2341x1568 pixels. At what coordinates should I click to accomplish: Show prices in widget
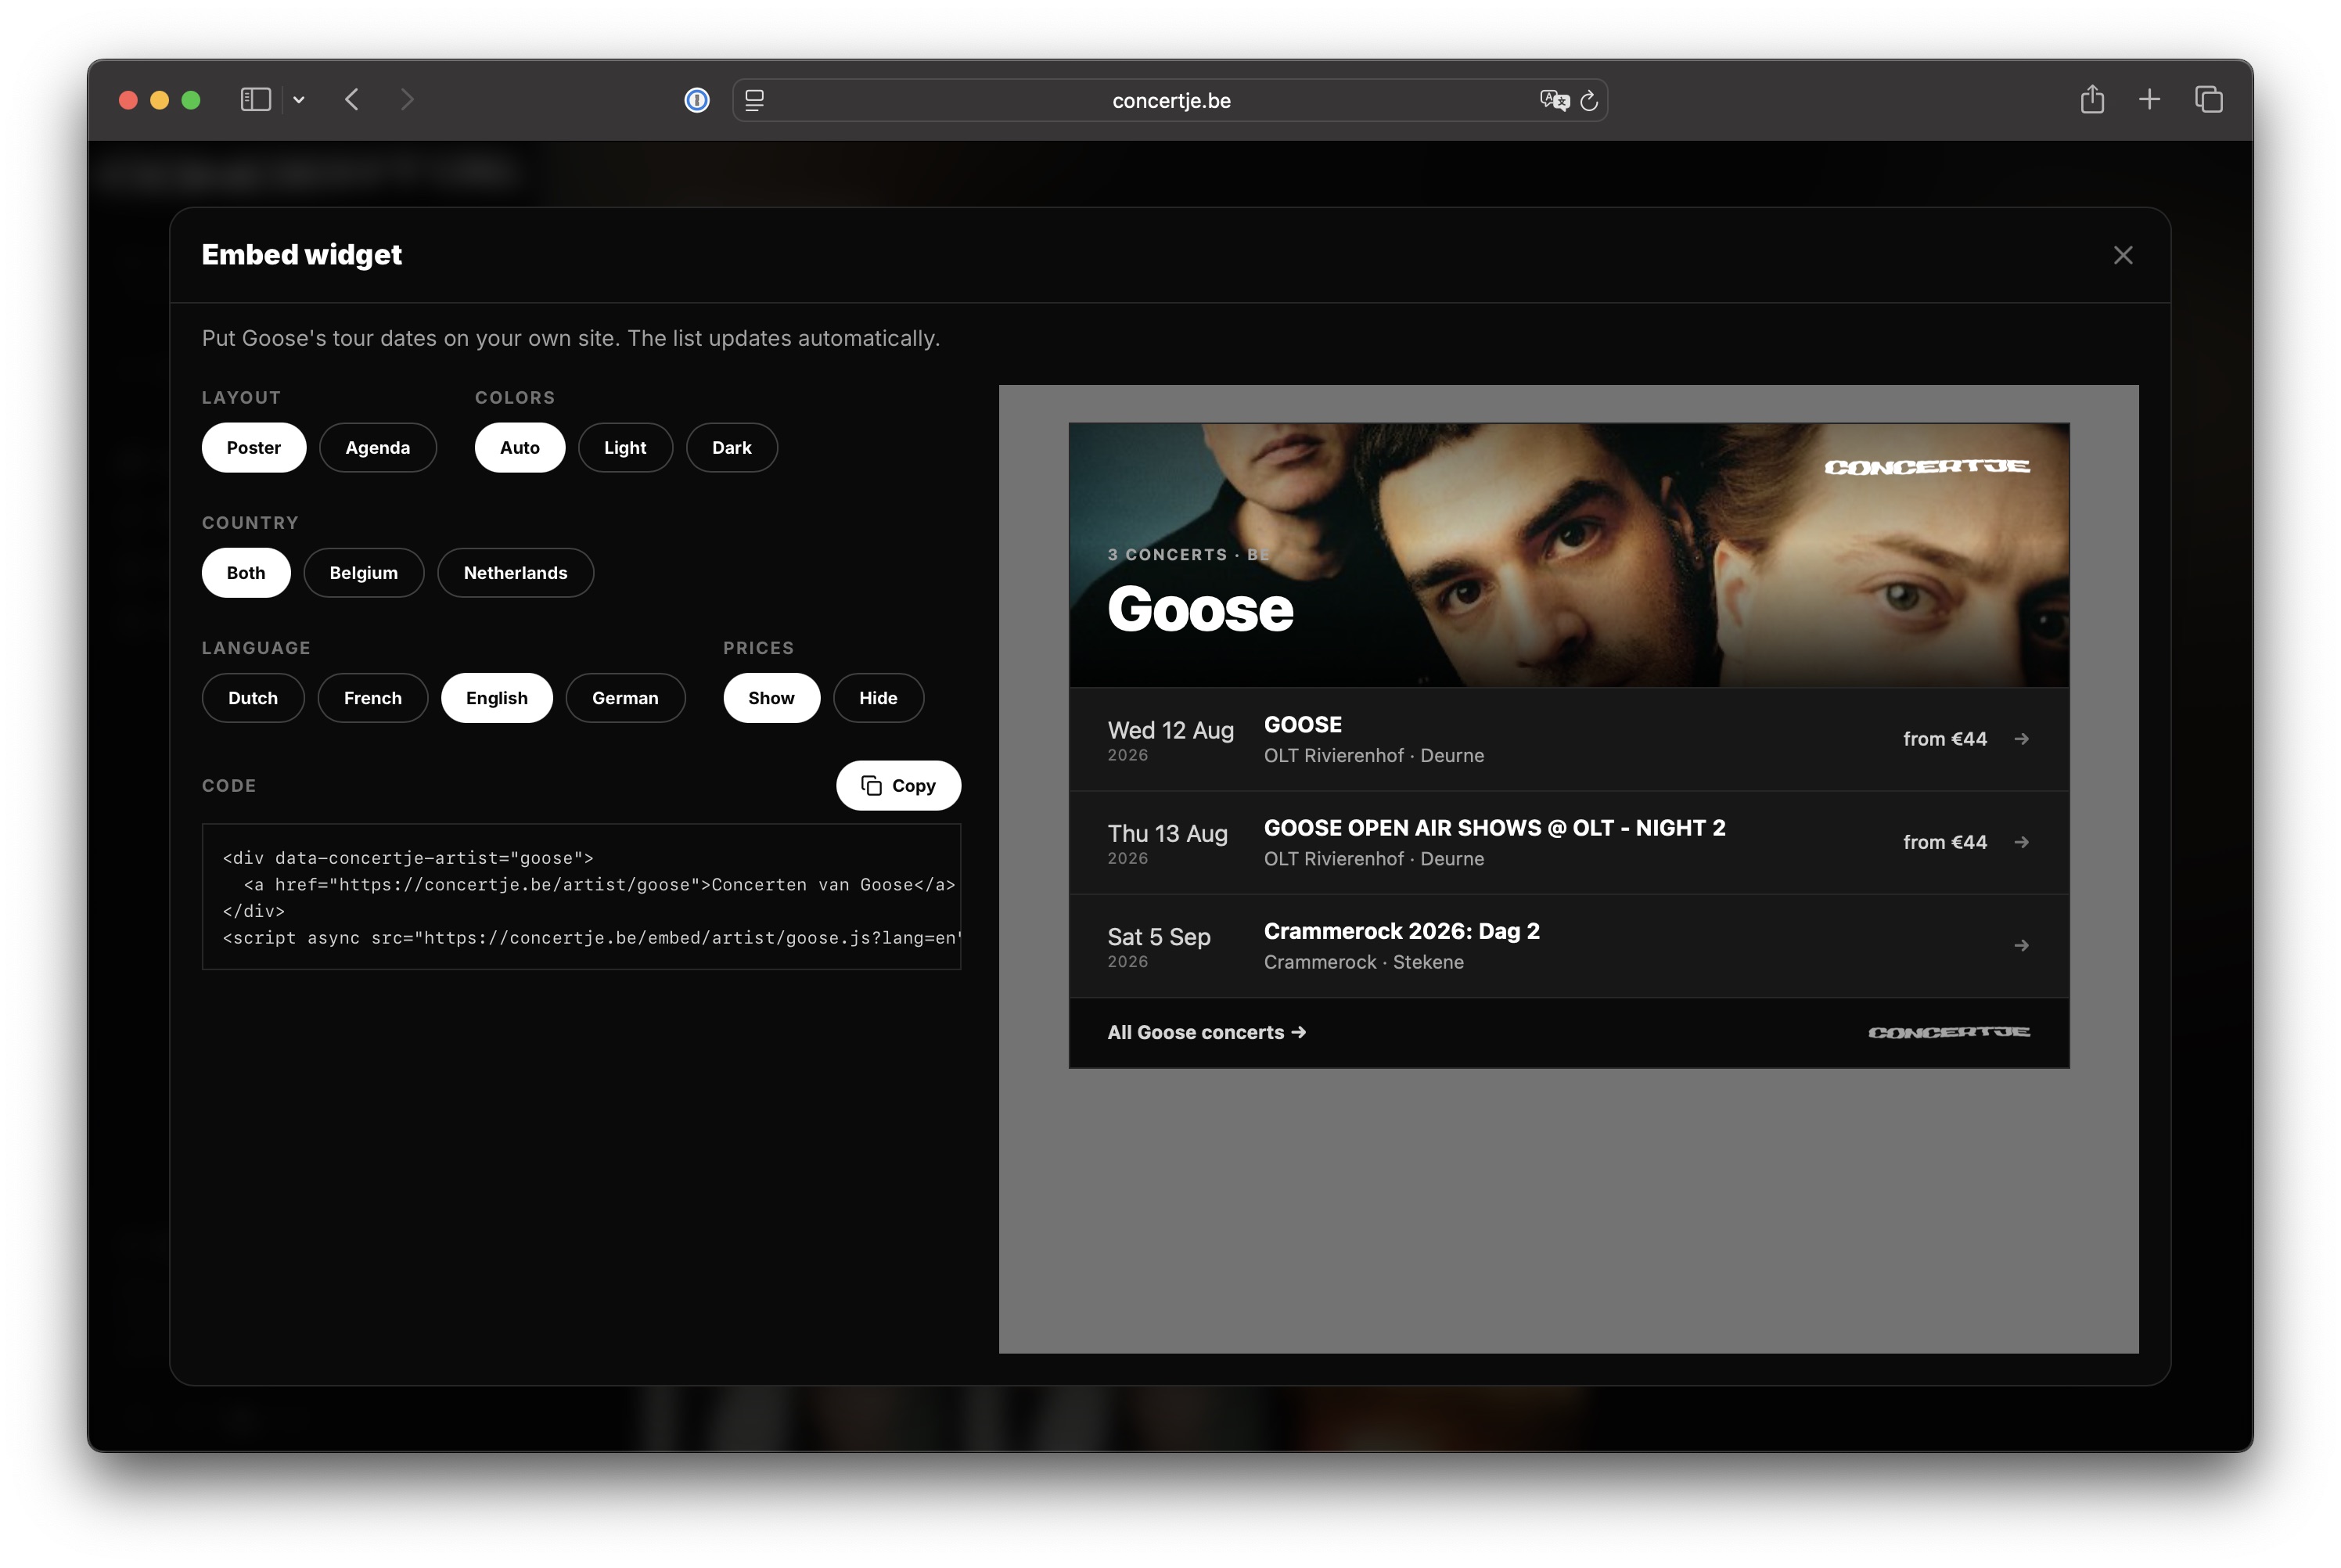coord(771,698)
